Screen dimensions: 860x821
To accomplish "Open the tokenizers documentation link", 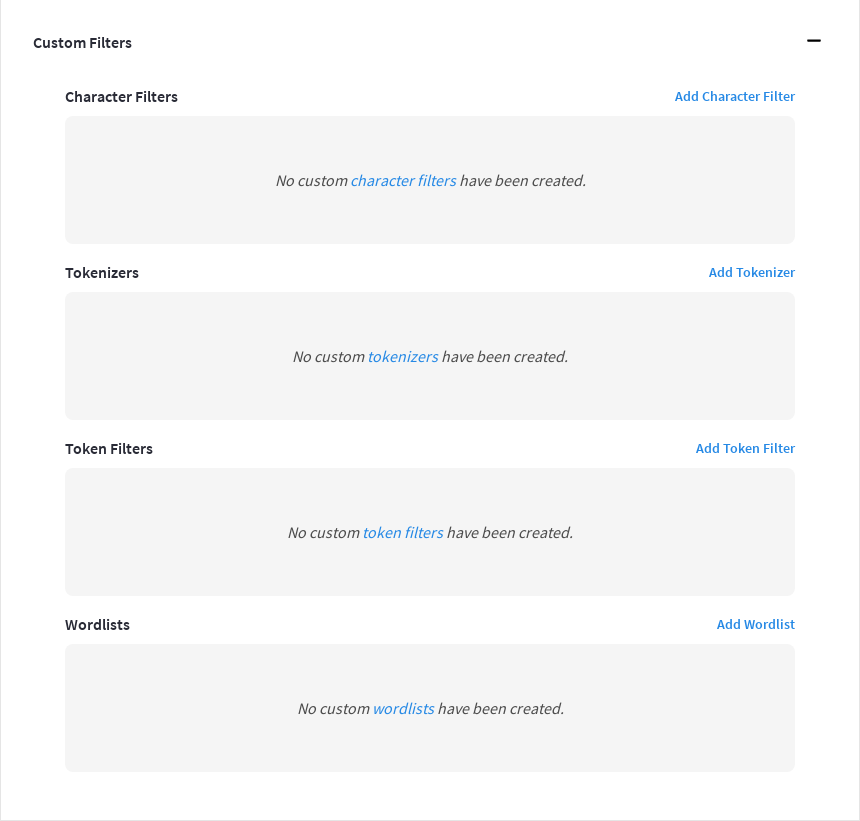I will [403, 356].
